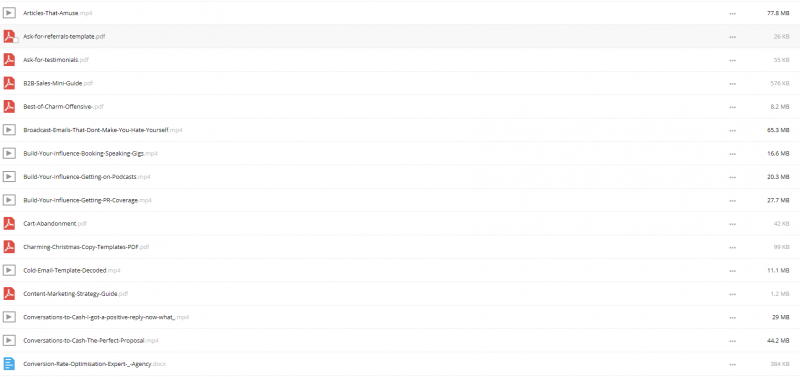The height and width of the screenshot is (377, 800).
Task: Click the 77.8 MB size of Articles-That-Amuse
Action: point(778,13)
